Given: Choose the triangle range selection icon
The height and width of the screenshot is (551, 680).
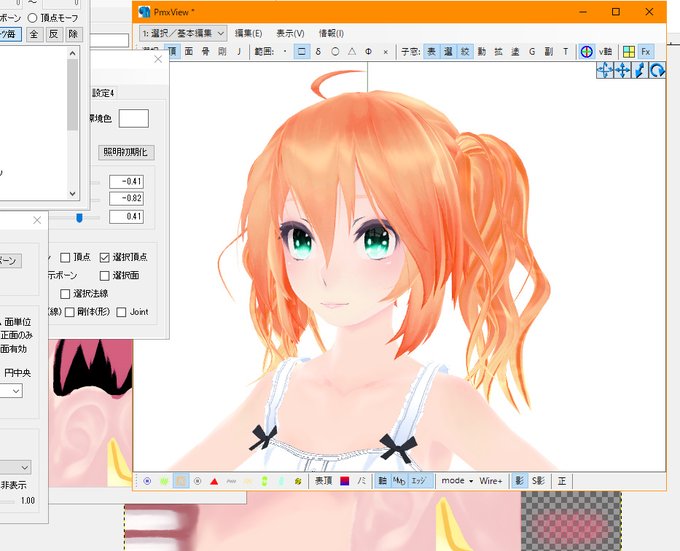Looking at the screenshot, I should [352, 52].
